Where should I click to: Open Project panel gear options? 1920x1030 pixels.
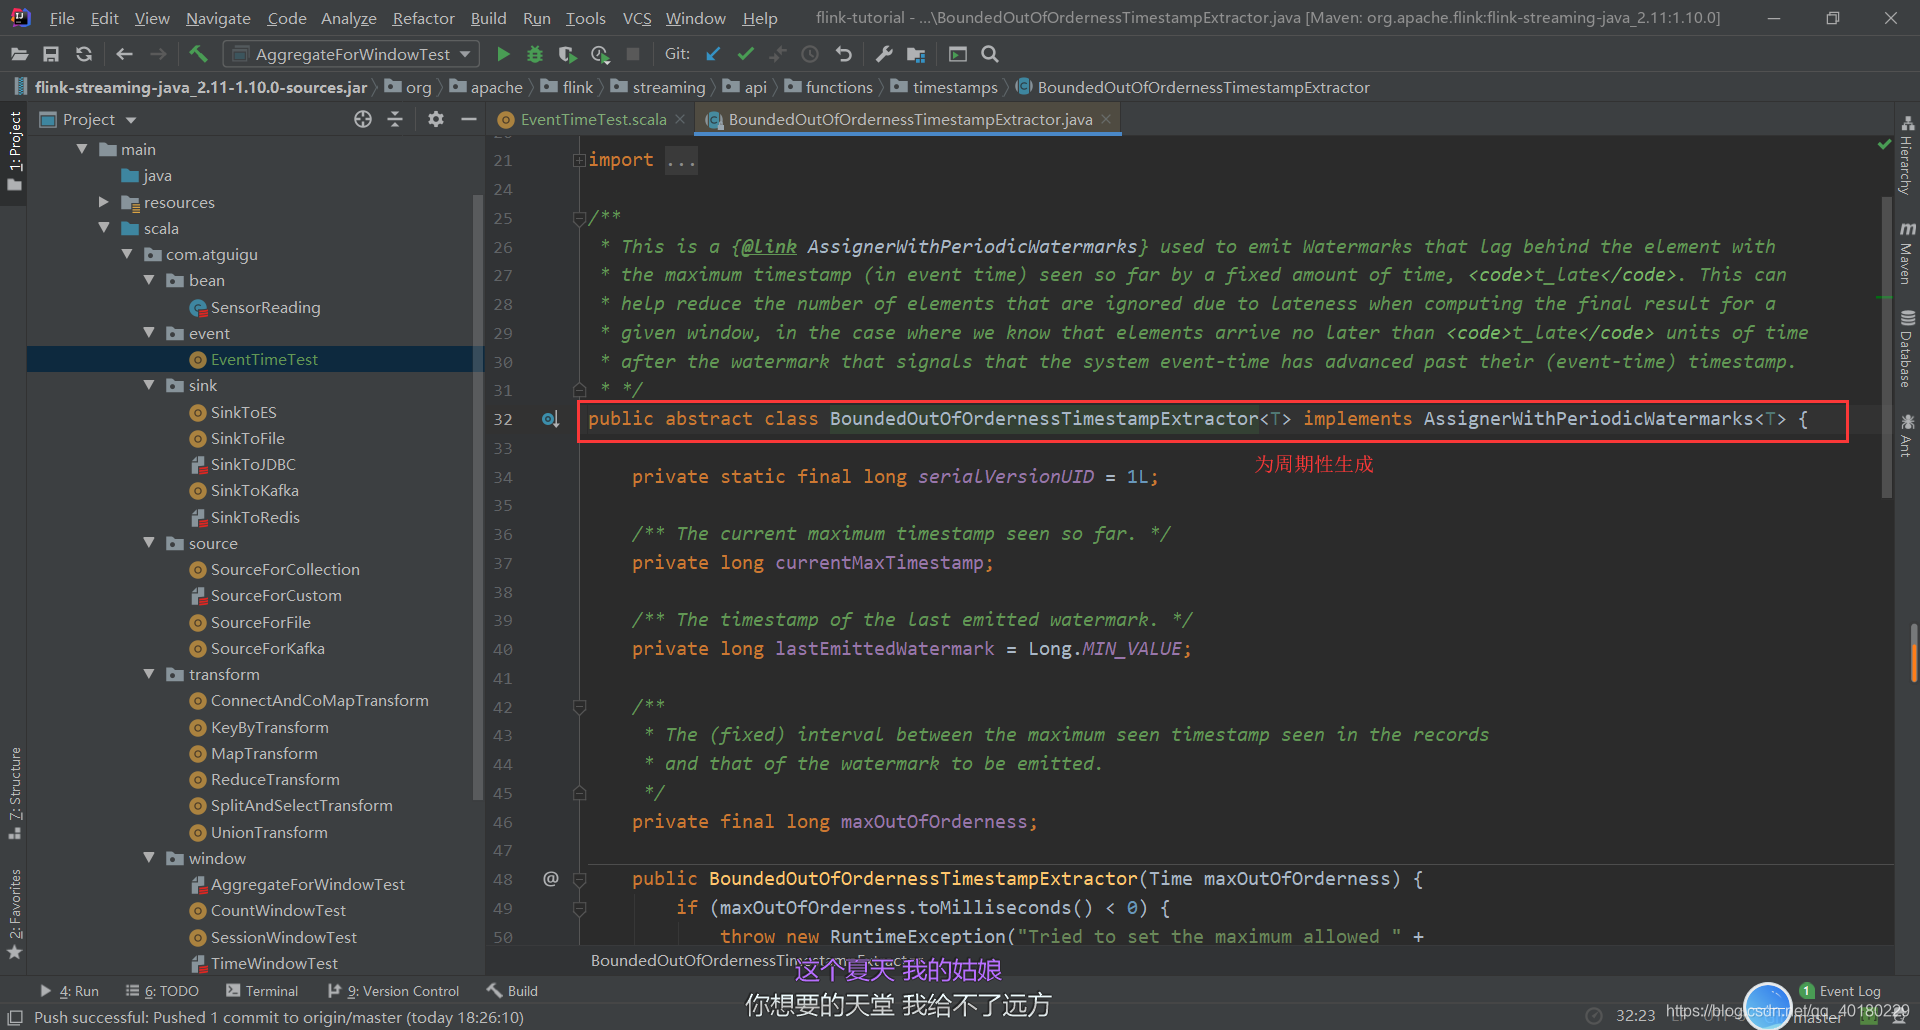435,119
